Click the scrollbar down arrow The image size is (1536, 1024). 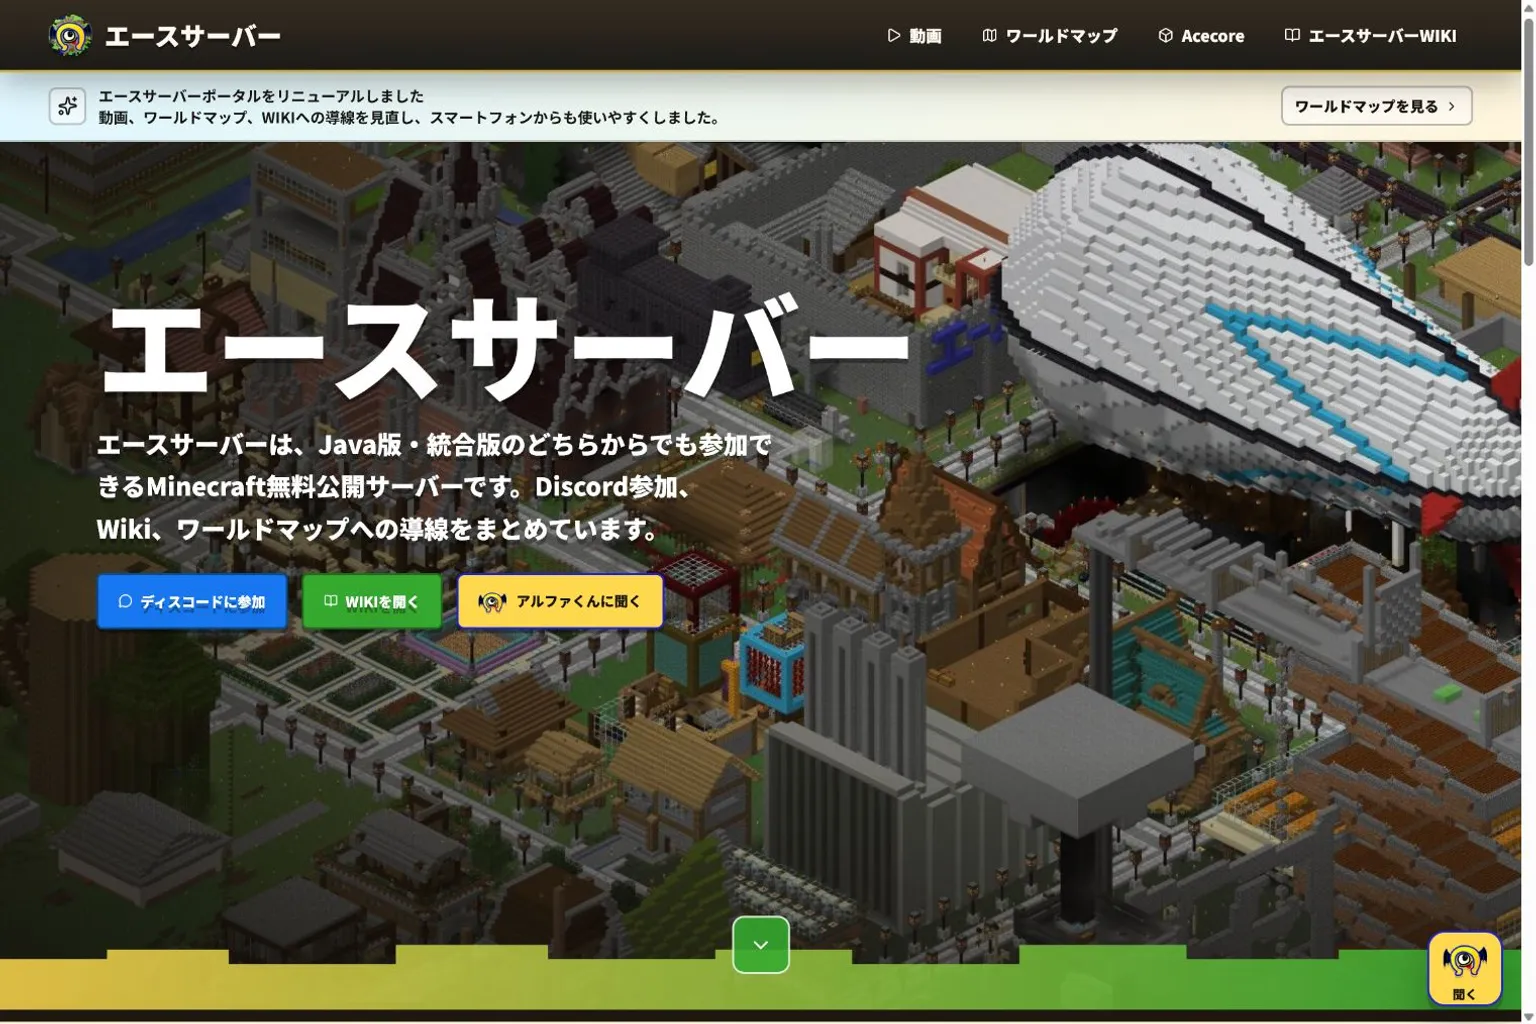pyautogui.click(x=1528, y=1017)
